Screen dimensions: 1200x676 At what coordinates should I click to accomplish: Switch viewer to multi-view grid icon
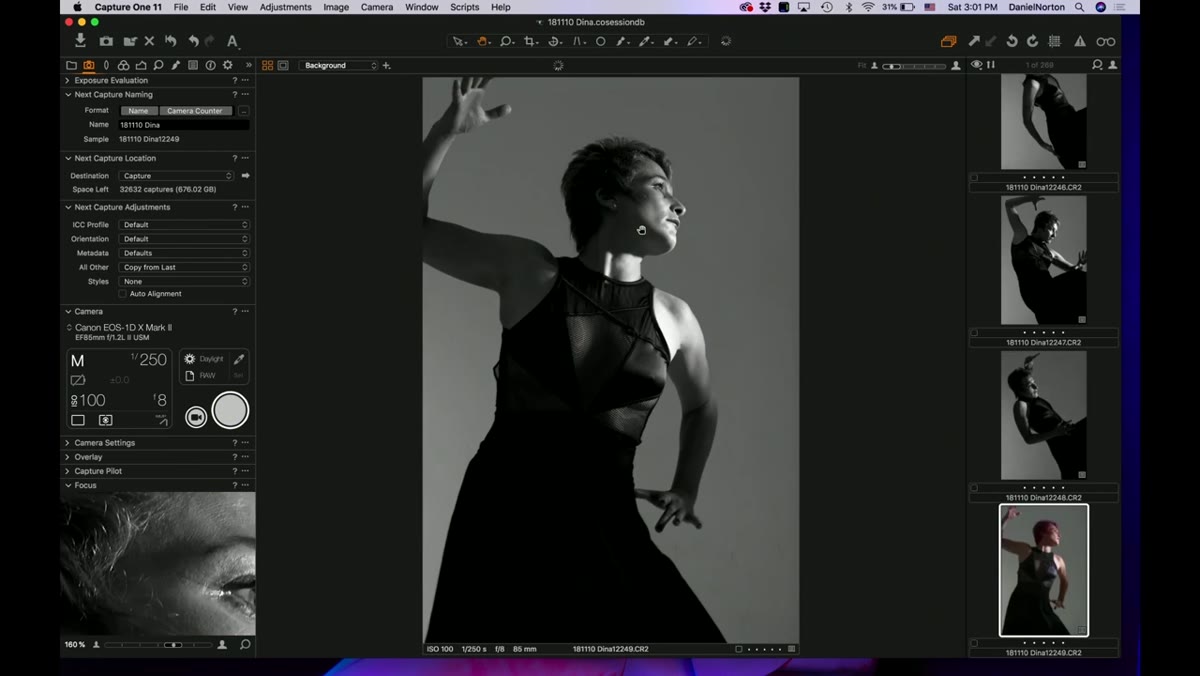click(267, 65)
